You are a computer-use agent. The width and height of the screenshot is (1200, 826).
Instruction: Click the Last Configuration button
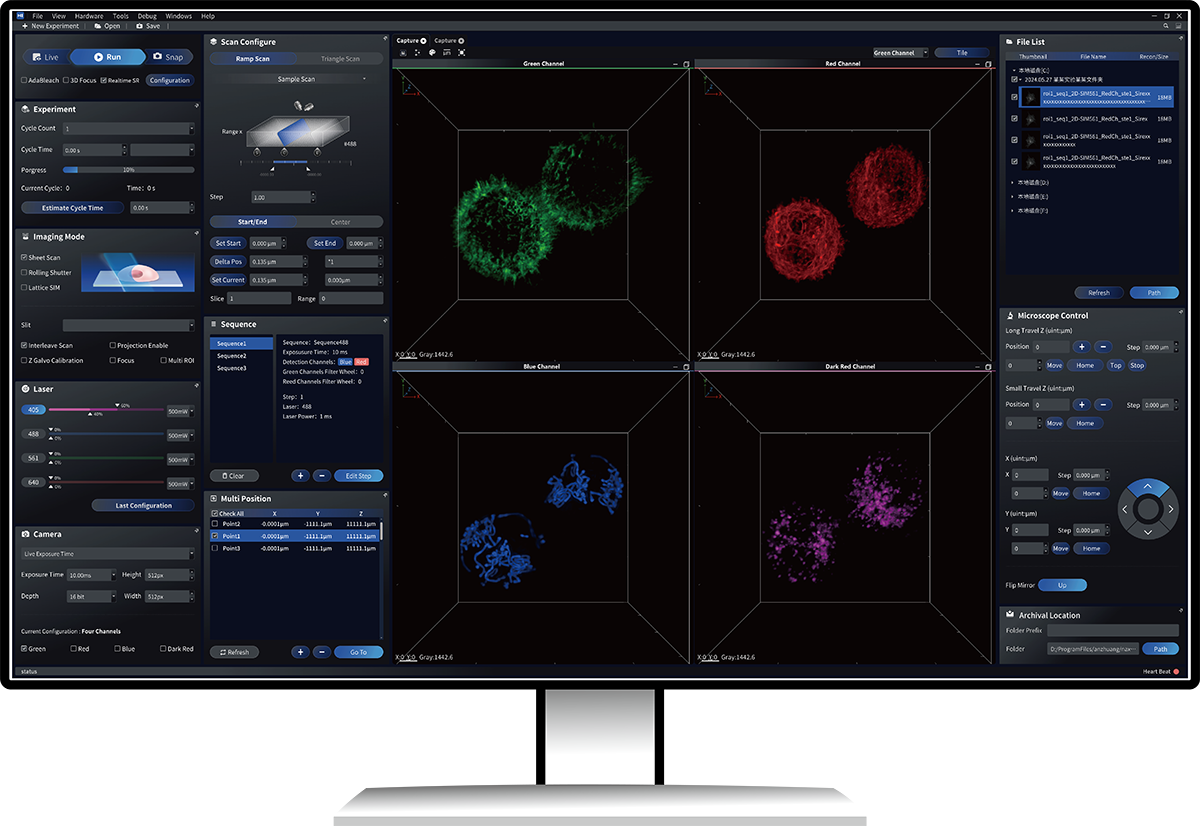[143, 506]
